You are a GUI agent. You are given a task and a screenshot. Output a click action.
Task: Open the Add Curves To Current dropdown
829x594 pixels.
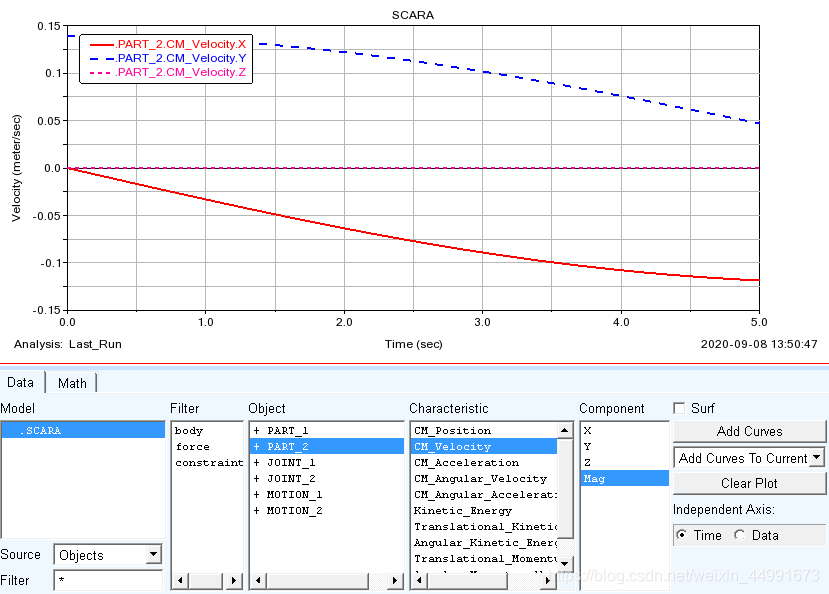816,458
